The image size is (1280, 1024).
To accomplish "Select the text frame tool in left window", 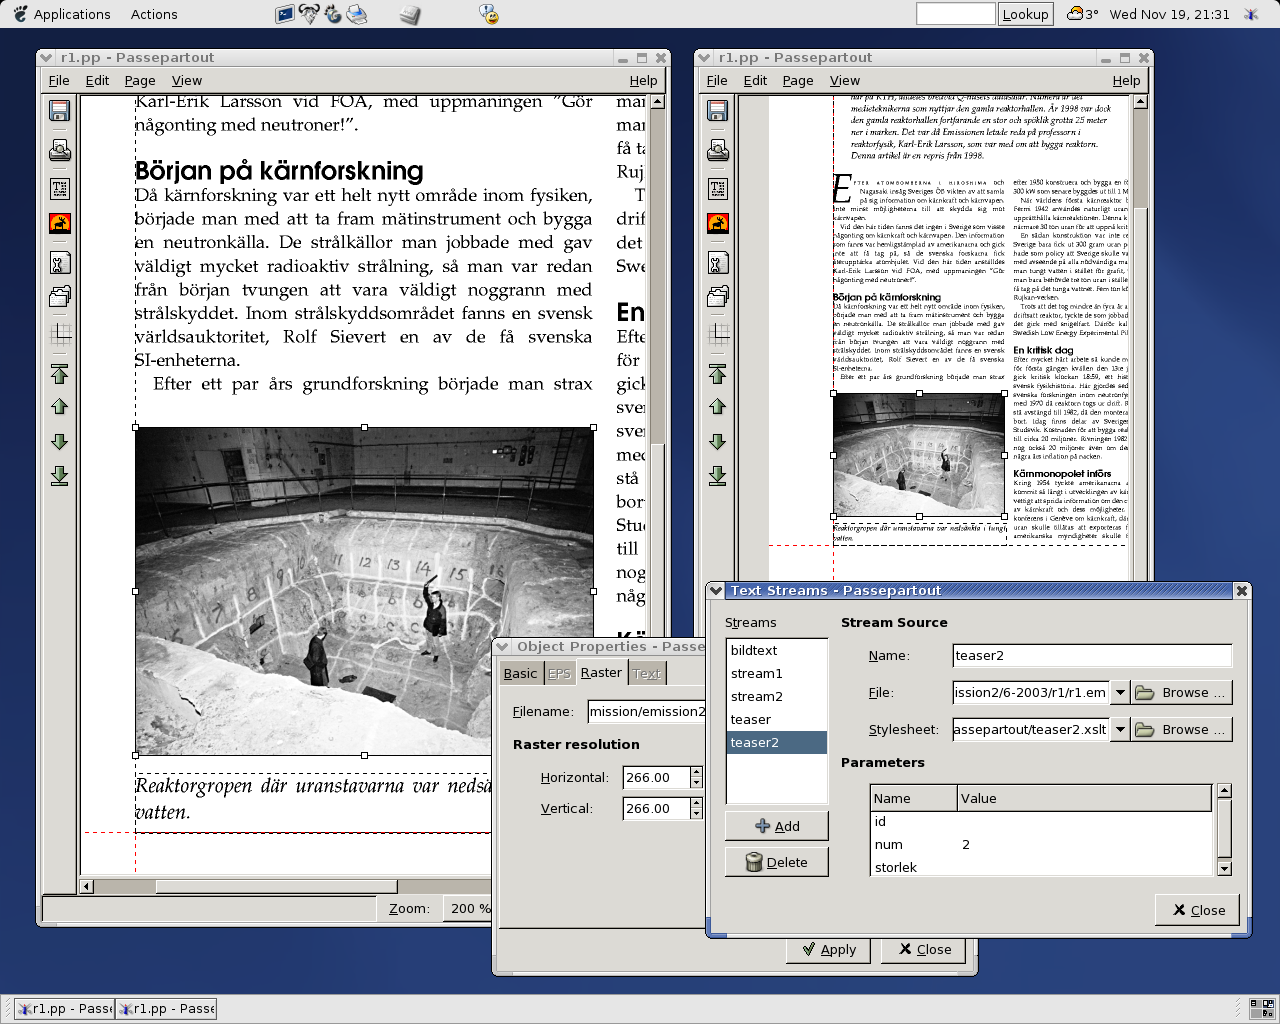I will 60,188.
